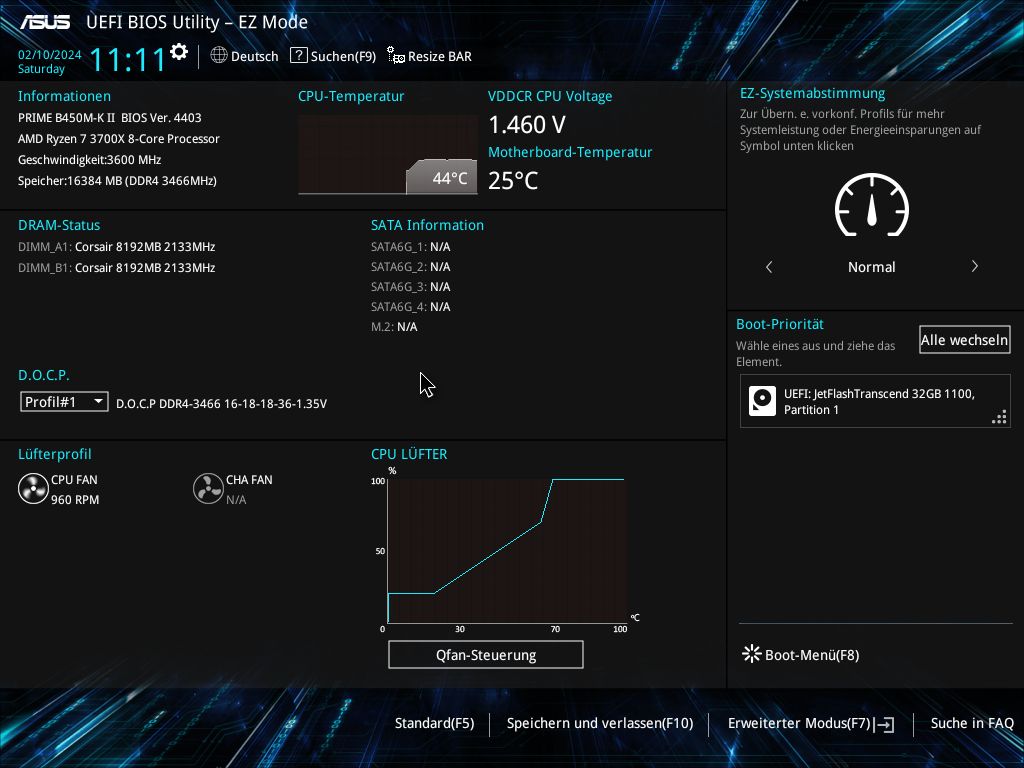Click Geschwindigkeit:3600 MHz line
Image resolution: width=1024 pixels, height=768 pixels.
89,159
